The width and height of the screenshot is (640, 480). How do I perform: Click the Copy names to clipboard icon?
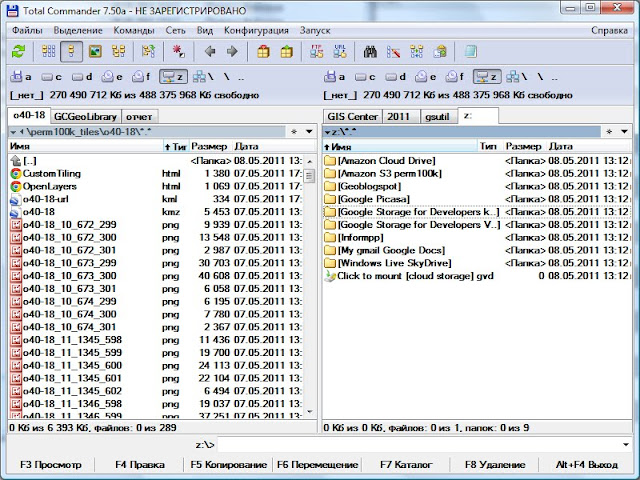[440, 52]
